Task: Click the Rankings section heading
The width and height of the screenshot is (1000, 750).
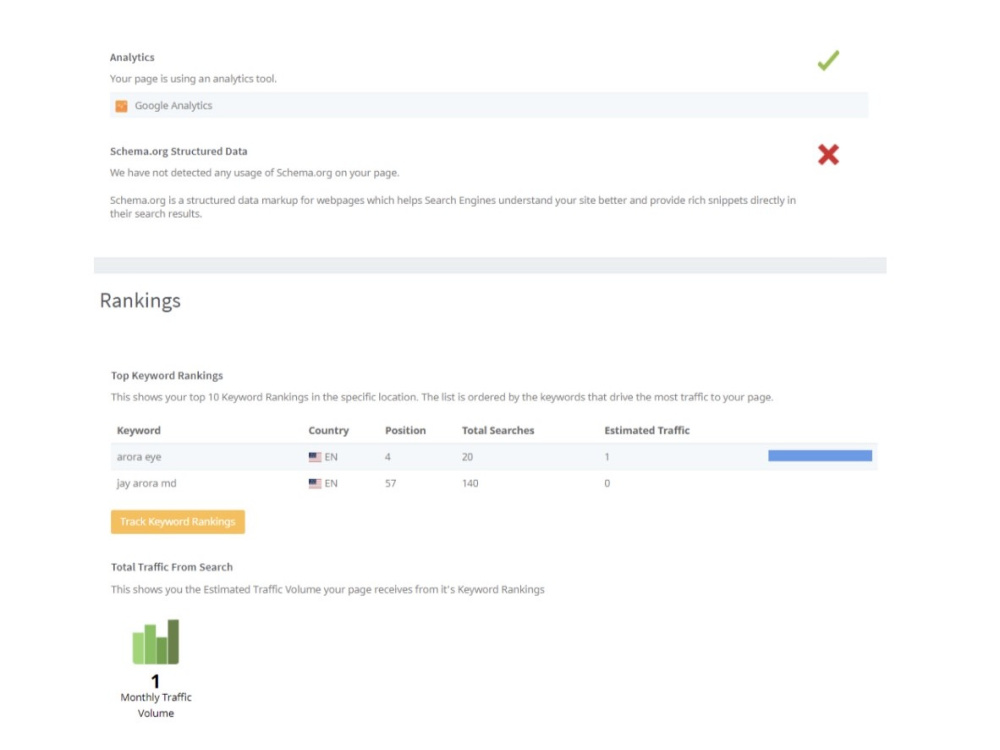Action: [140, 300]
